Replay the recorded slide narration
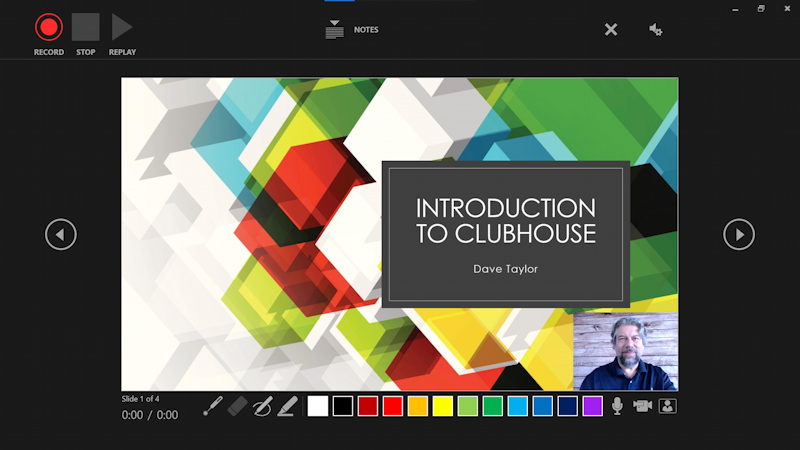This screenshot has height=450, width=800. (x=122, y=27)
